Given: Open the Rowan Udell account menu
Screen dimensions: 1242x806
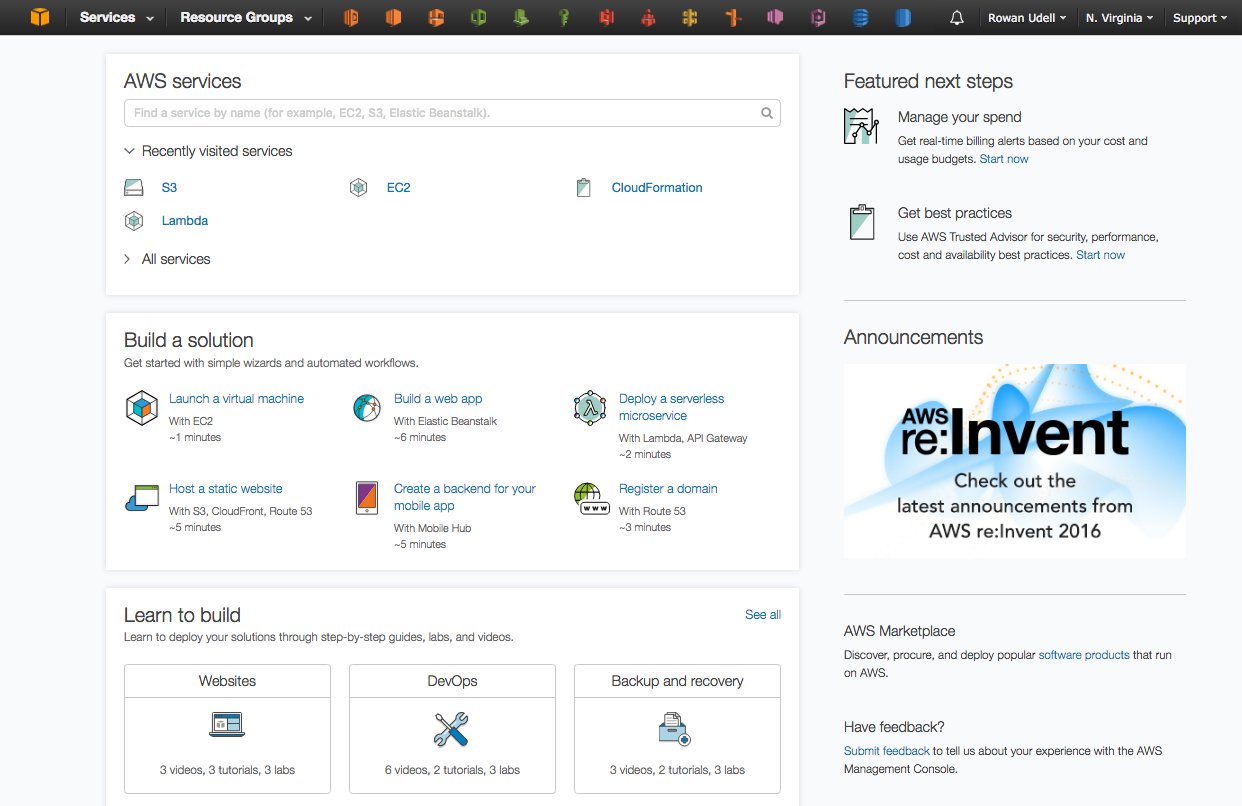Looking at the screenshot, I should tap(1026, 18).
